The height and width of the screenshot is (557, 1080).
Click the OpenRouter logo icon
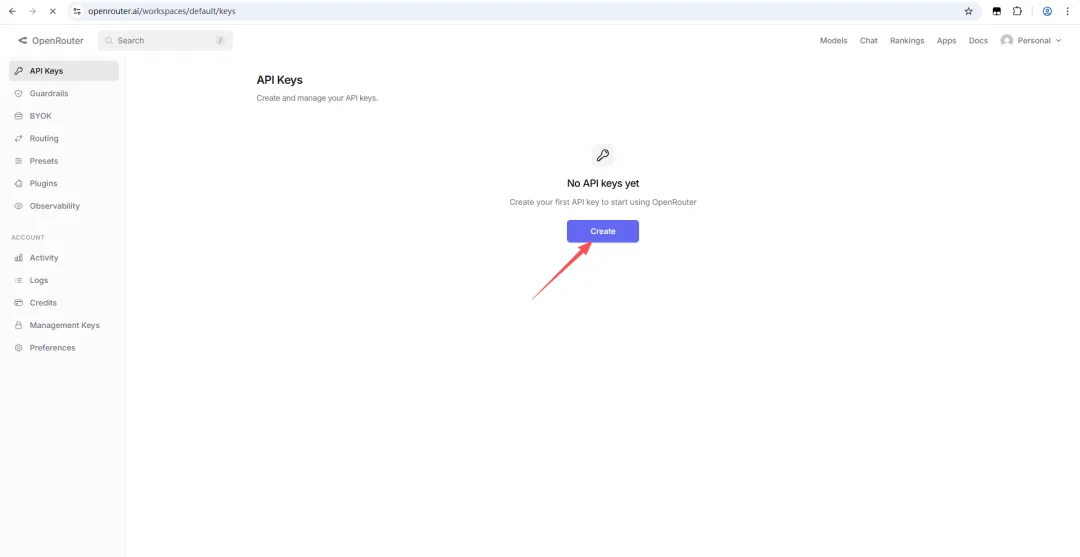(23, 41)
